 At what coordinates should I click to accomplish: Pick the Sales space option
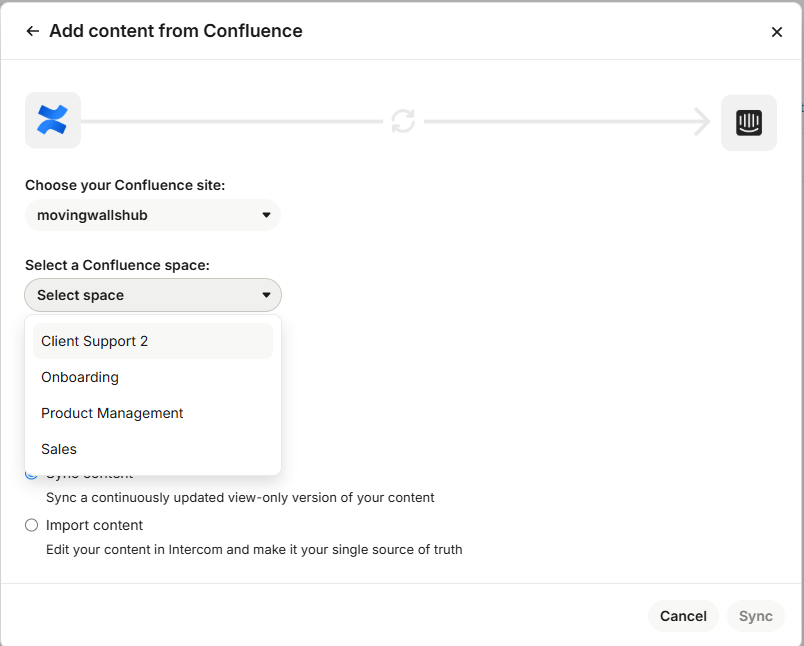59,449
